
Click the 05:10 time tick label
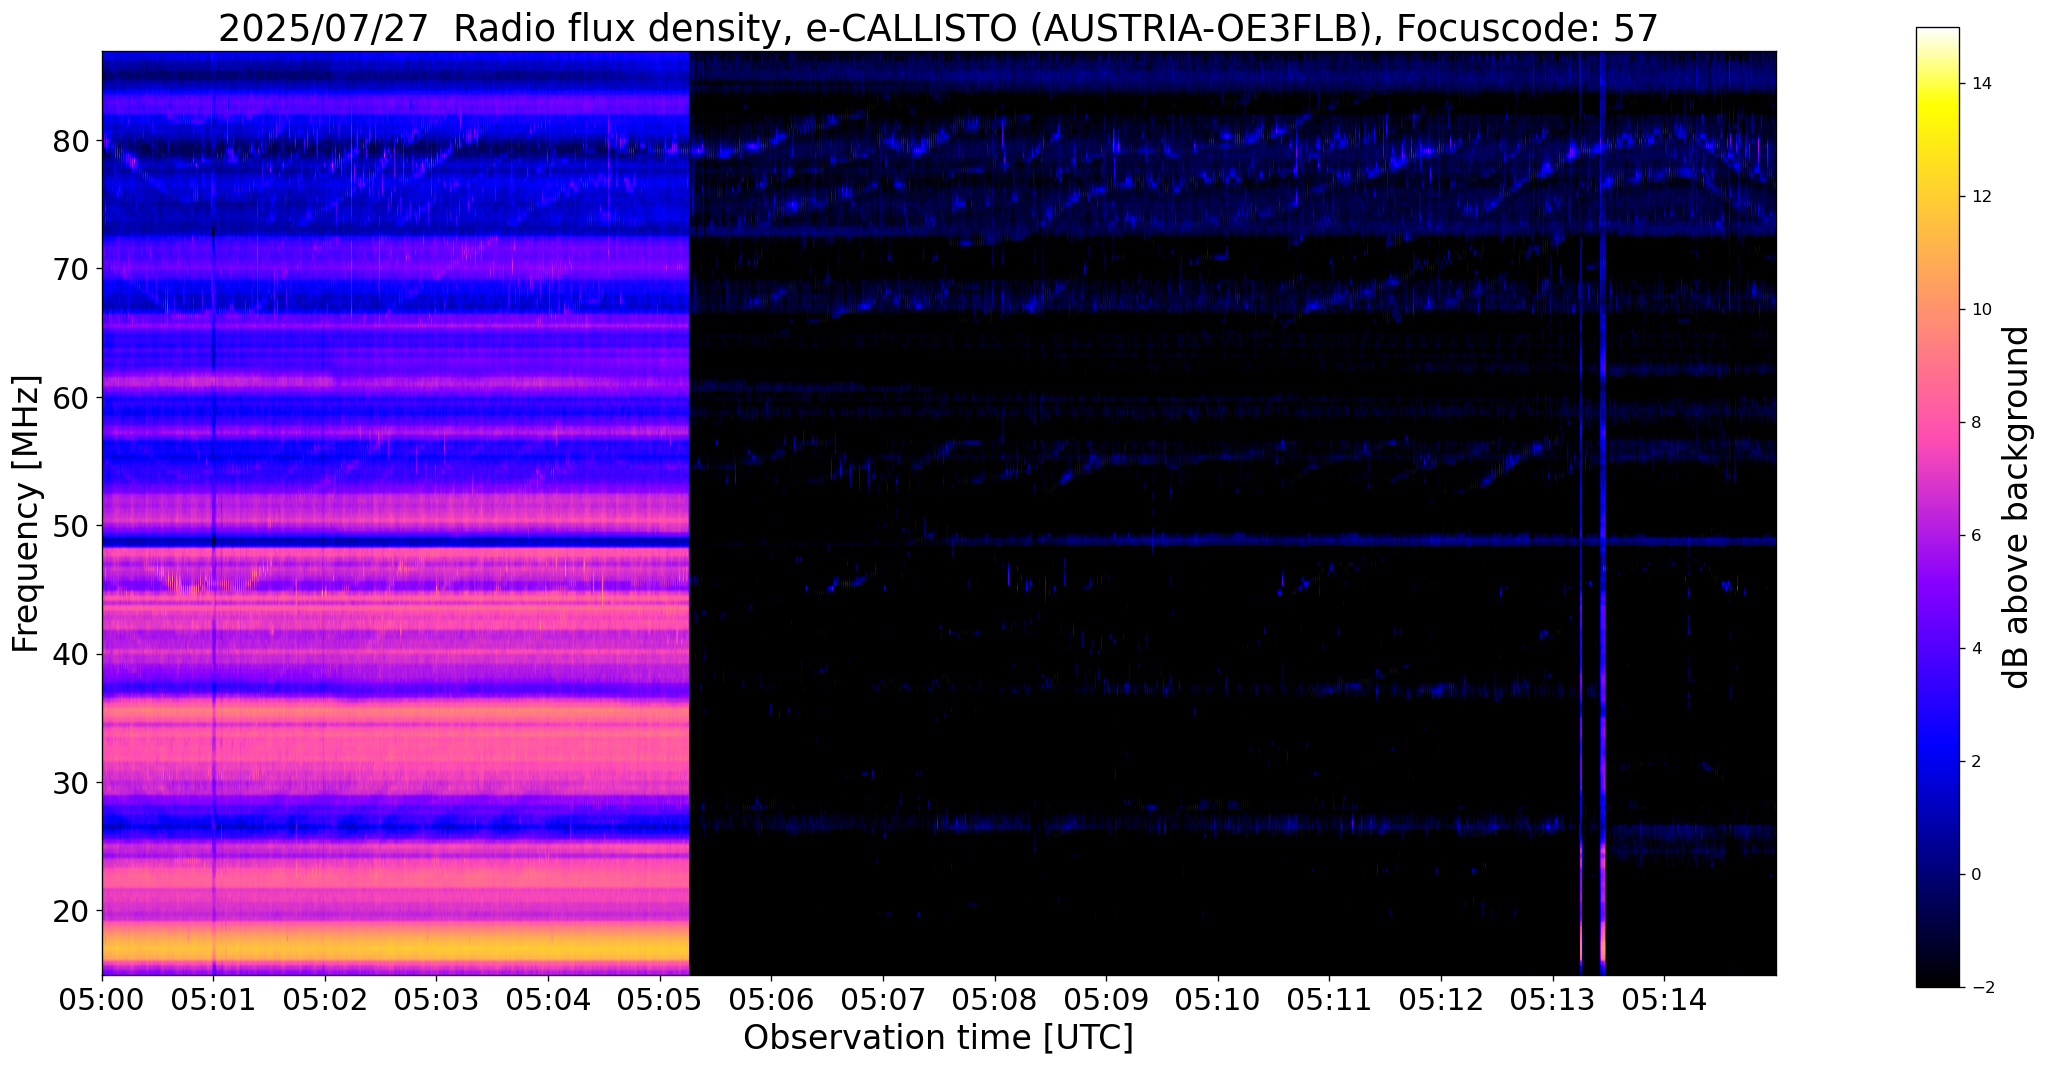tap(1218, 1000)
